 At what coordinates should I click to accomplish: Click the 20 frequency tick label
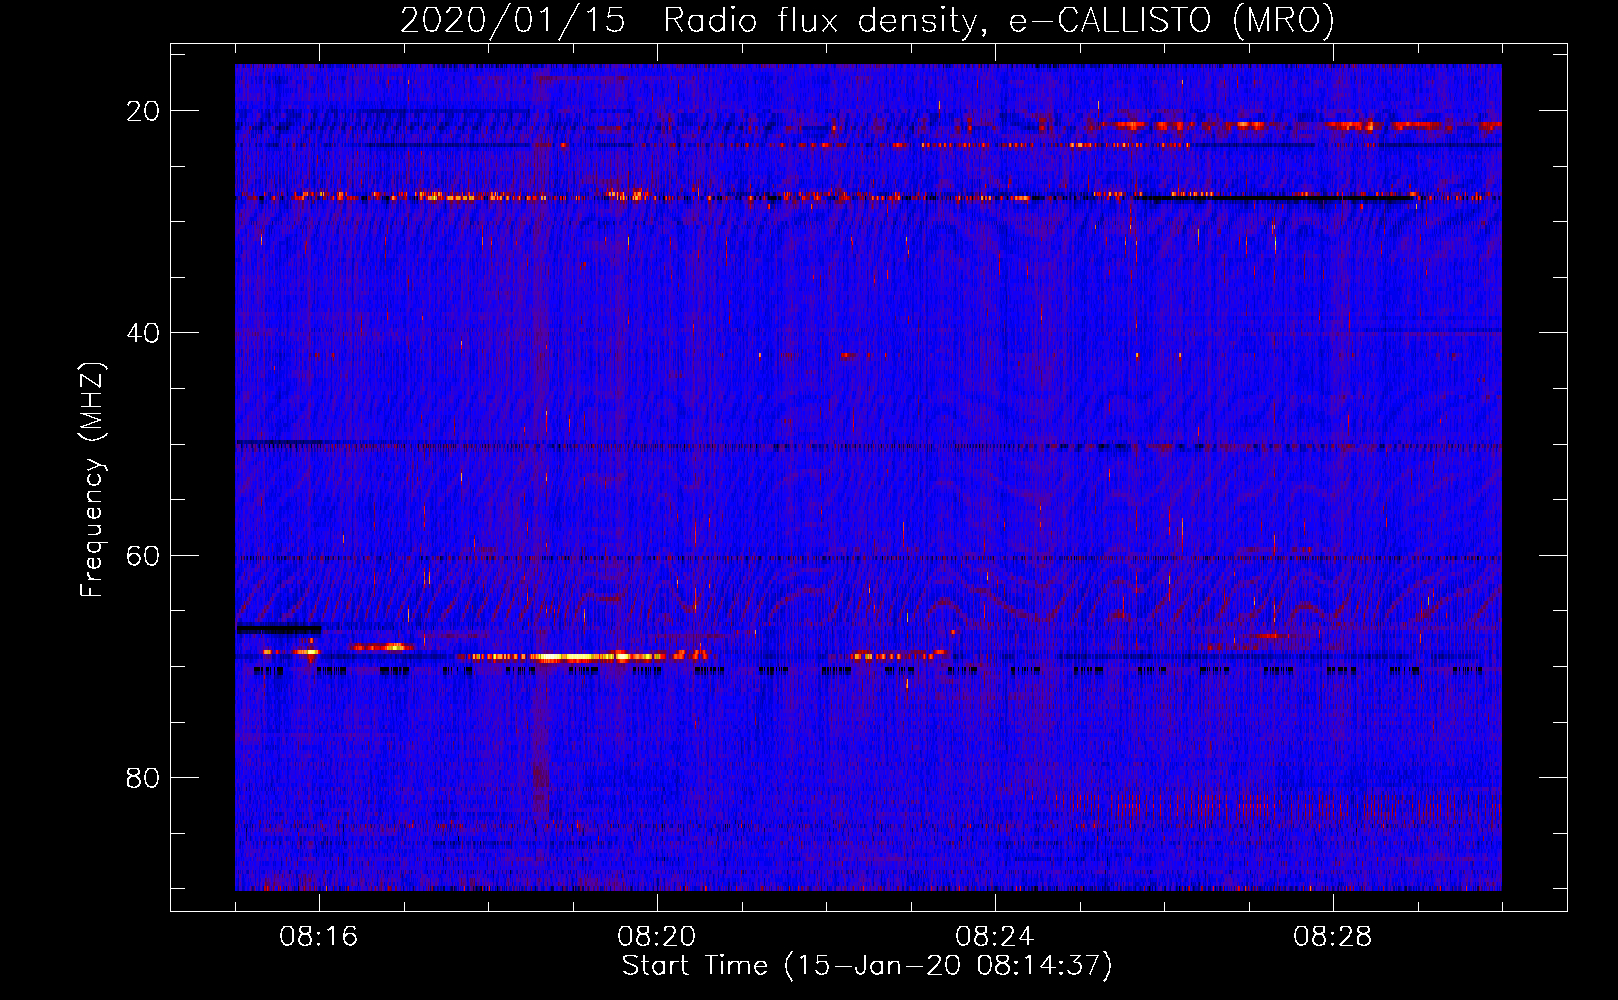143,111
